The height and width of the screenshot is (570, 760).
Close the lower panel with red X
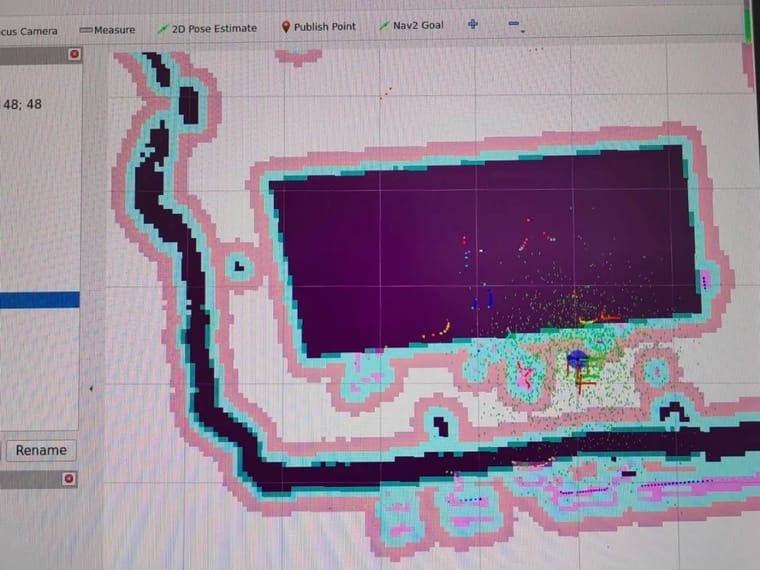(x=69, y=479)
